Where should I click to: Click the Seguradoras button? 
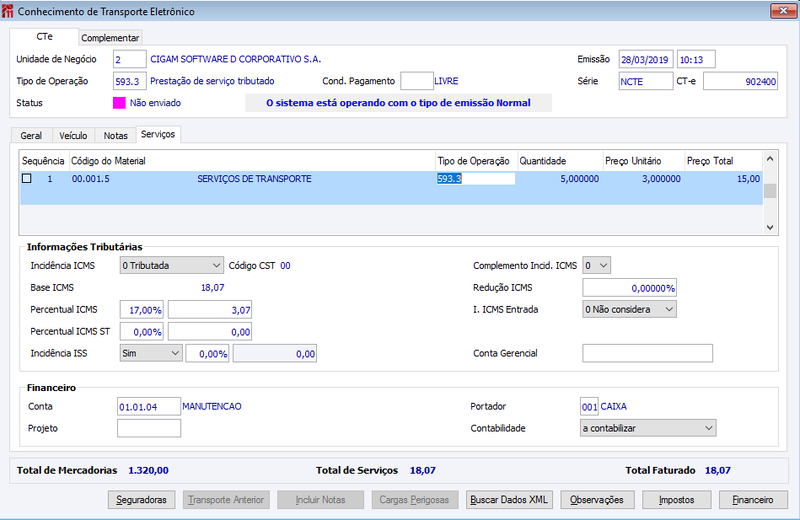141,500
